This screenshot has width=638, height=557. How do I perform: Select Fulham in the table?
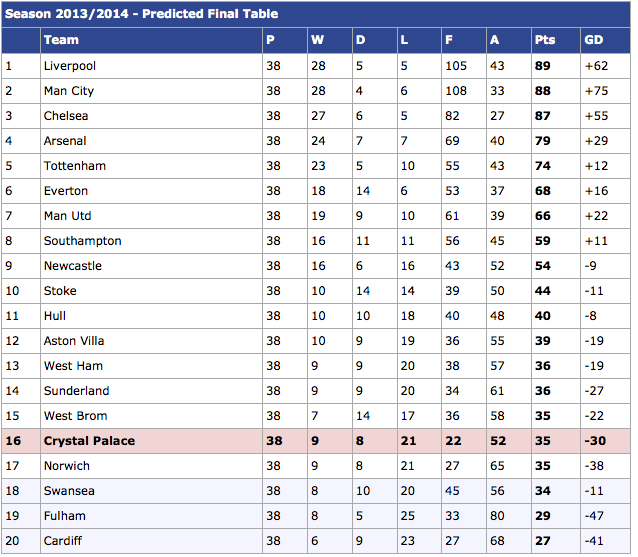click(x=65, y=516)
